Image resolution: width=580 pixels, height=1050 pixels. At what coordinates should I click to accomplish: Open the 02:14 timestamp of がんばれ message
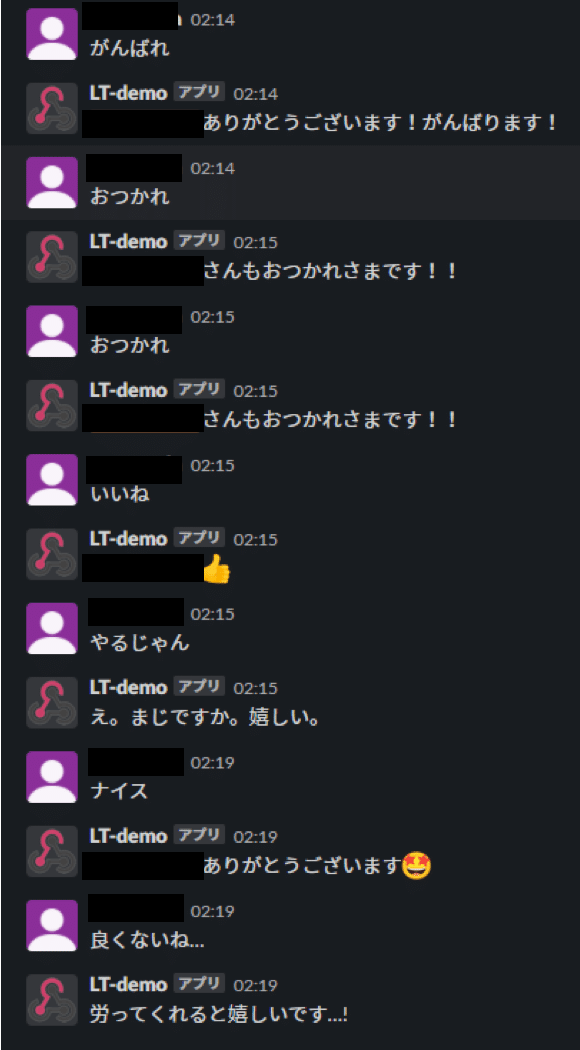tap(213, 20)
